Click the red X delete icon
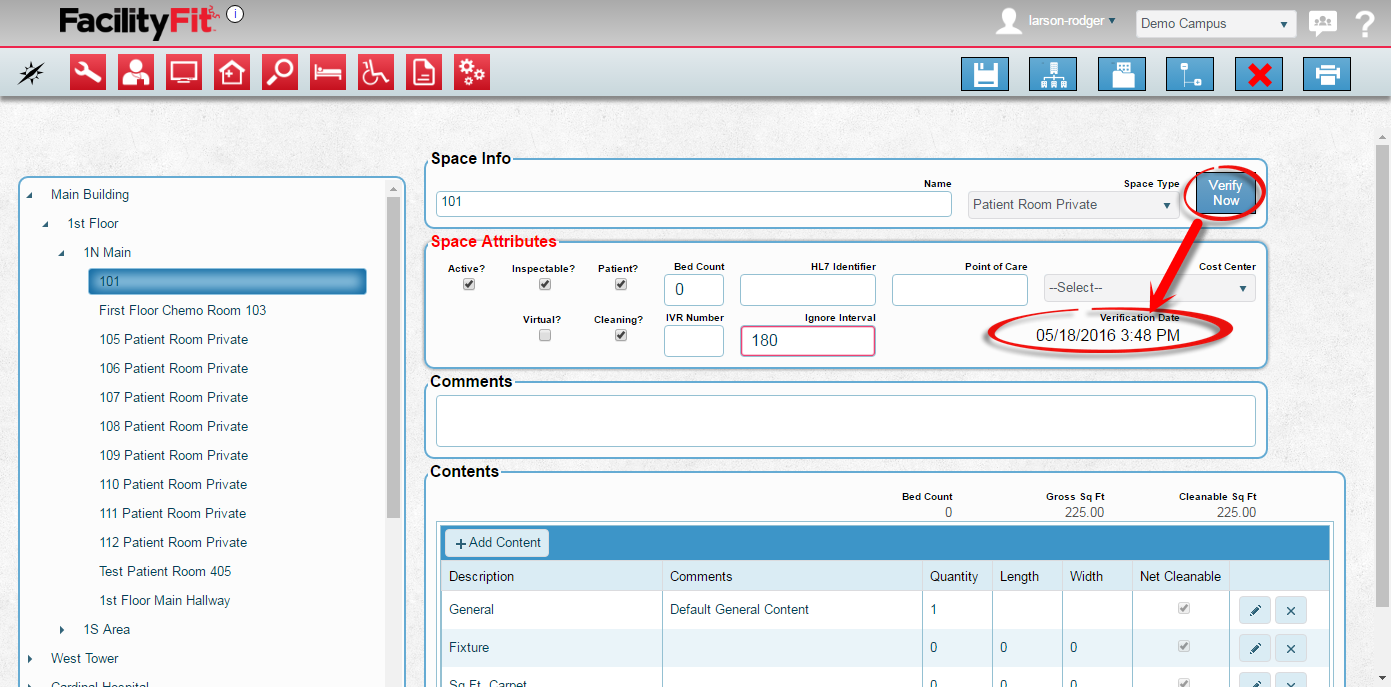Screen dimensions: 1391x687 coord(1259,75)
